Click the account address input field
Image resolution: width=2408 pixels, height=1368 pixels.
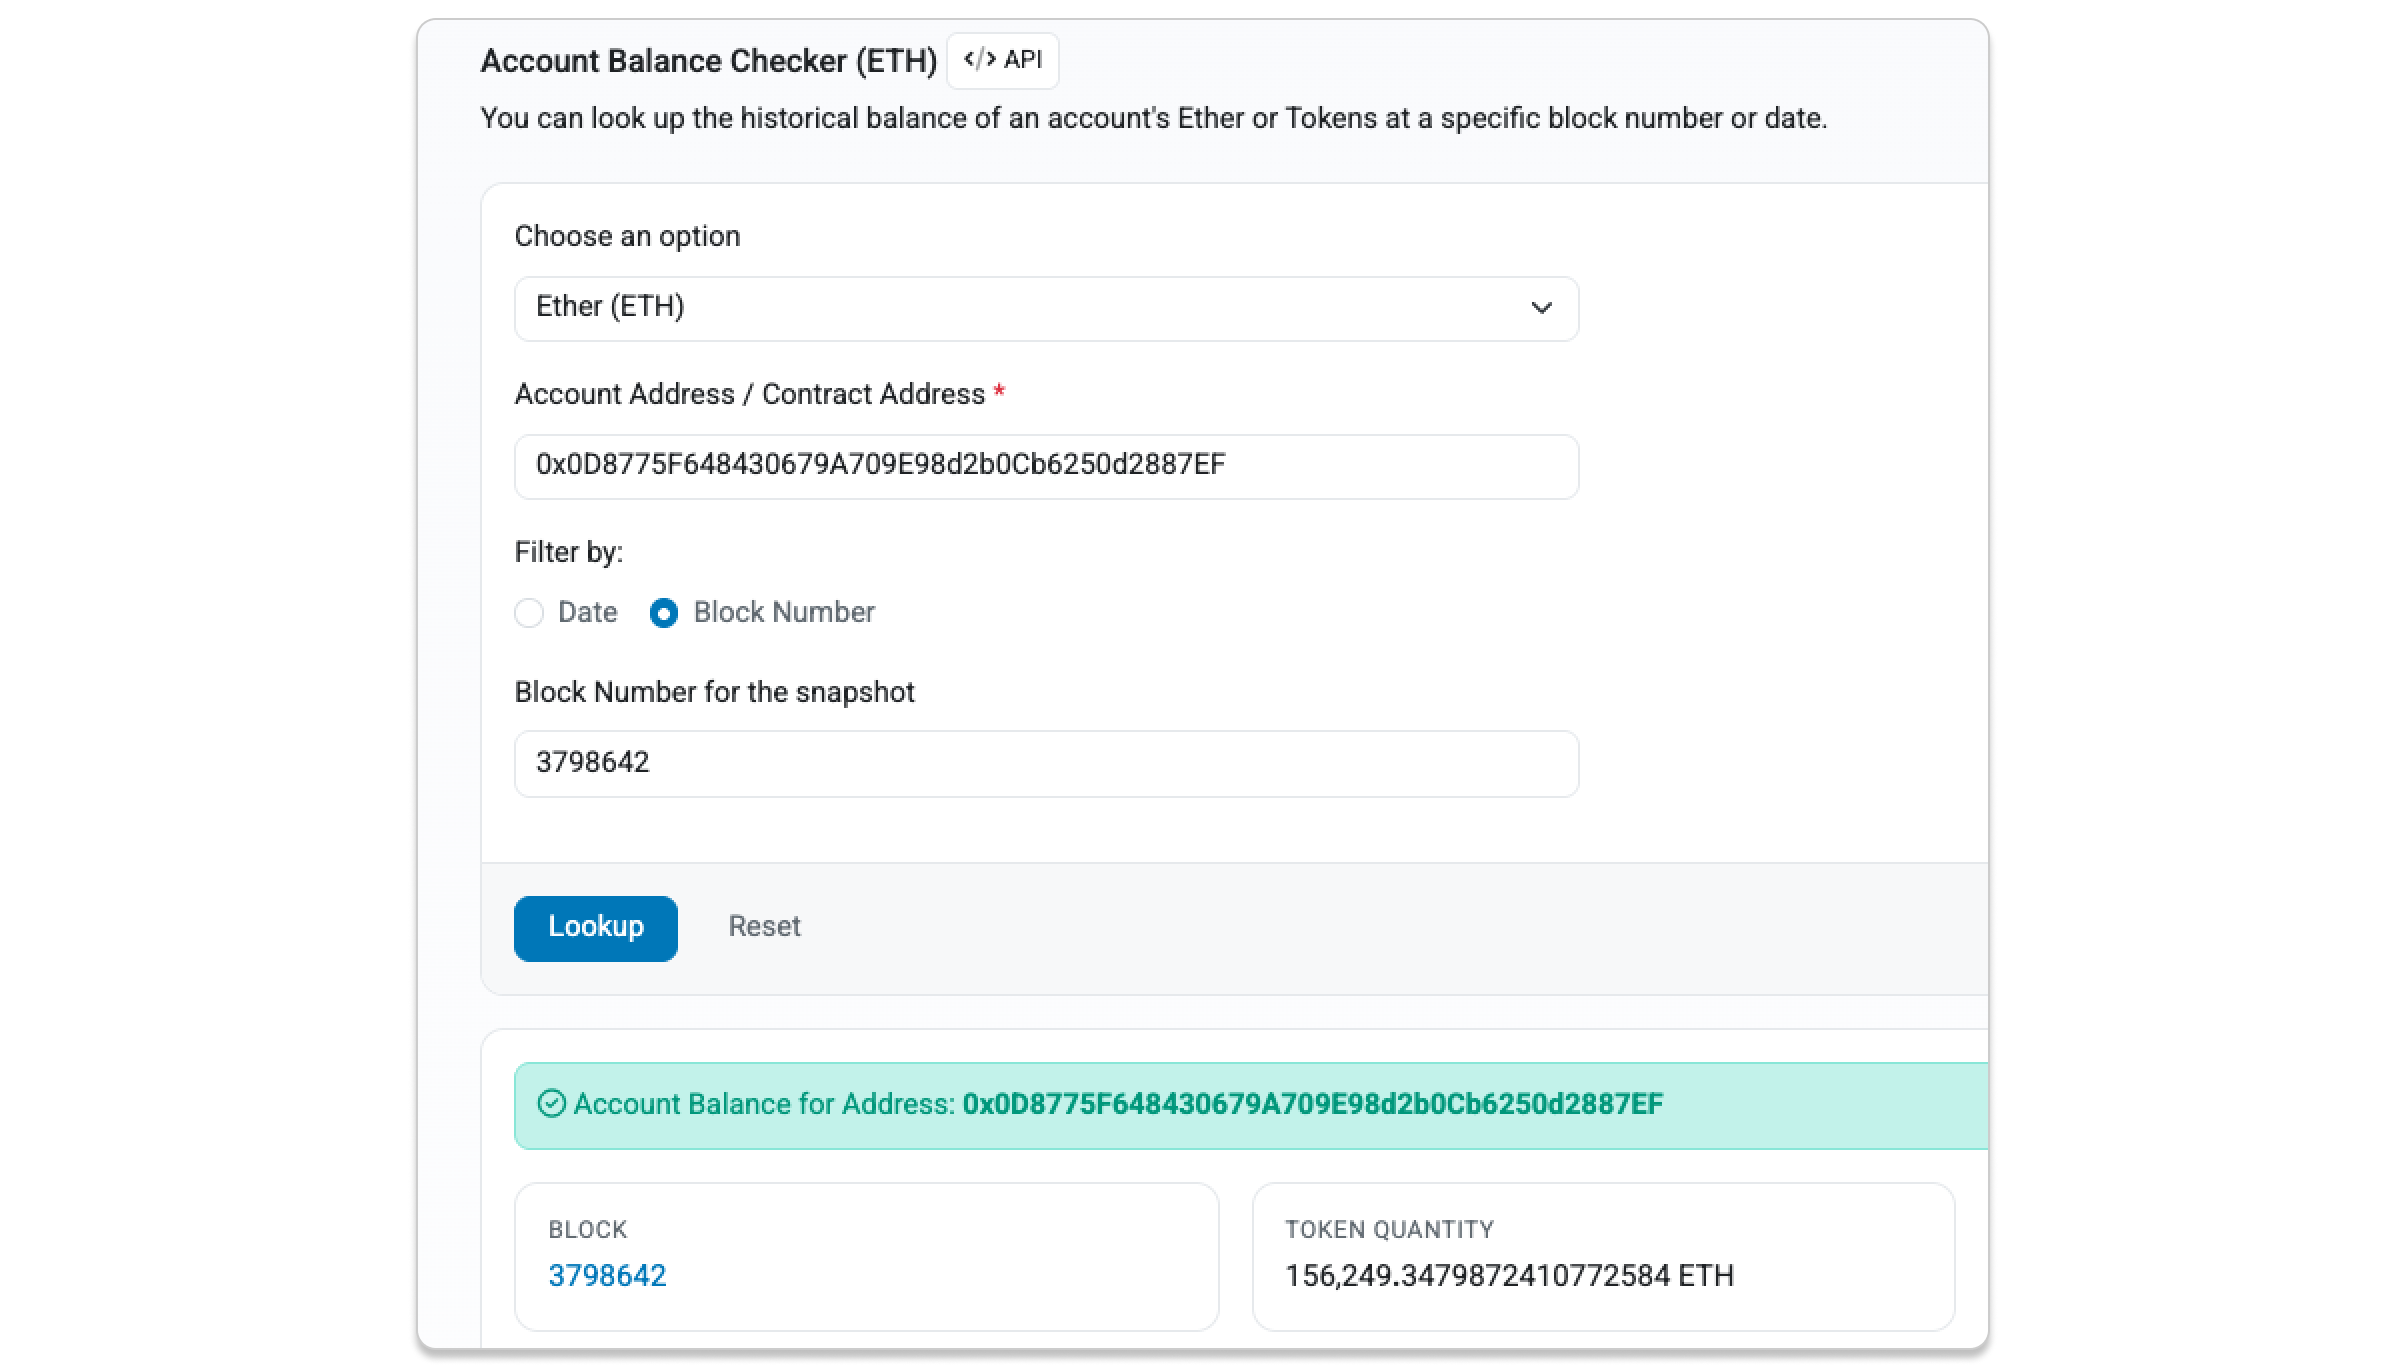[x=1045, y=466]
